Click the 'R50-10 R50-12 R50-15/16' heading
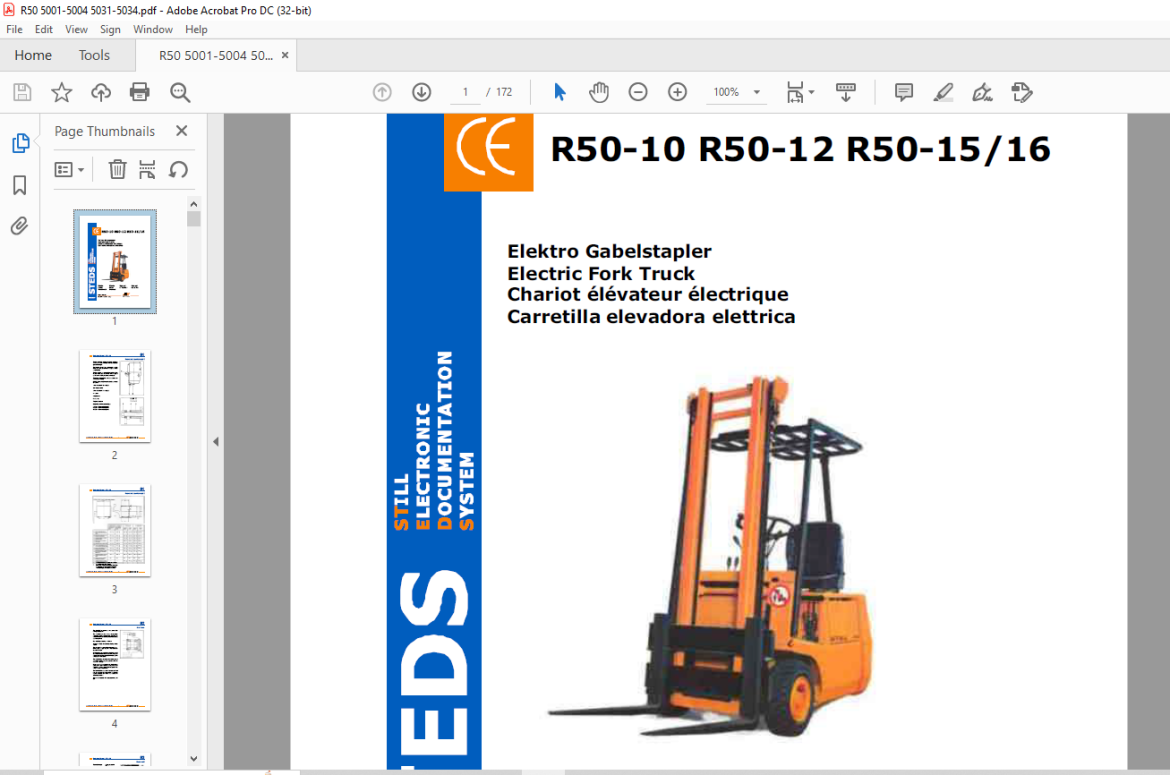This screenshot has width=1170, height=775. tap(800, 149)
